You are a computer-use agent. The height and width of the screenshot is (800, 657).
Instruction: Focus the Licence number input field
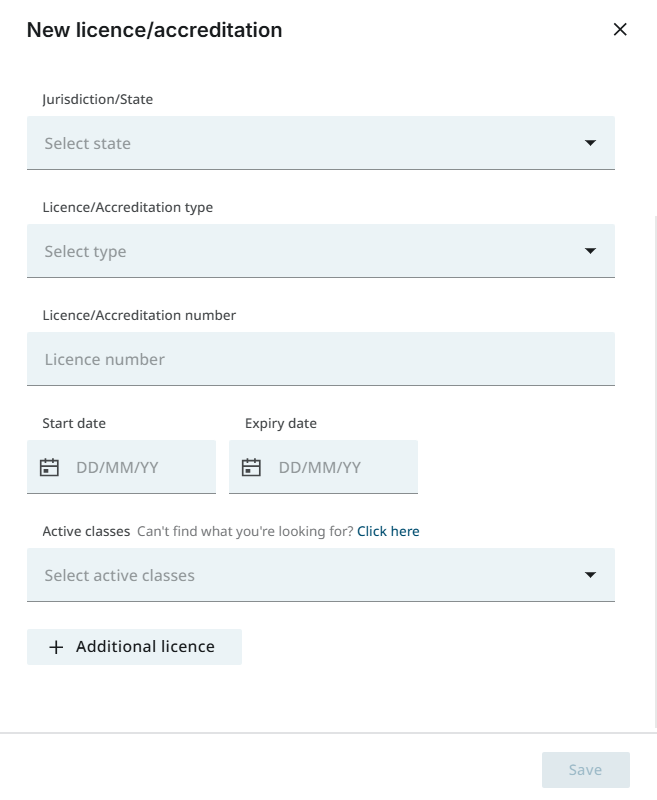pyautogui.click(x=321, y=359)
